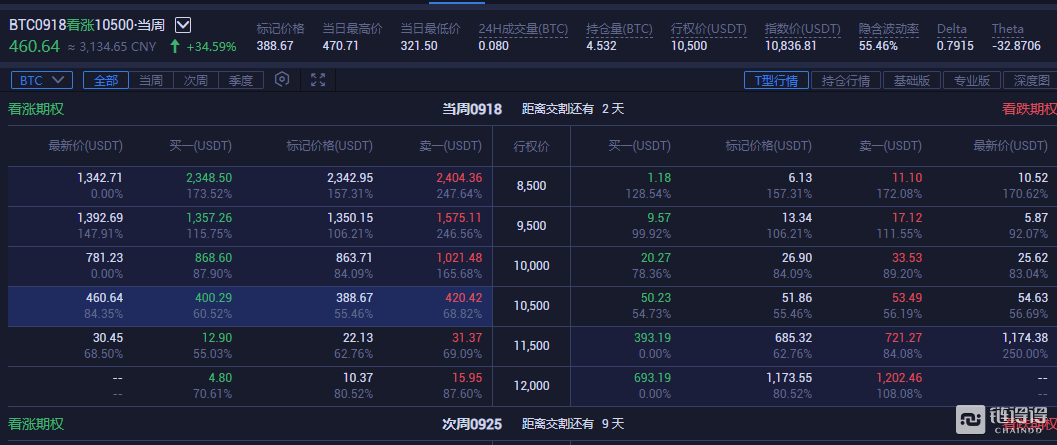Click the fullscreen expand icon
The height and width of the screenshot is (445, 1057).
[x=318, y=80]
